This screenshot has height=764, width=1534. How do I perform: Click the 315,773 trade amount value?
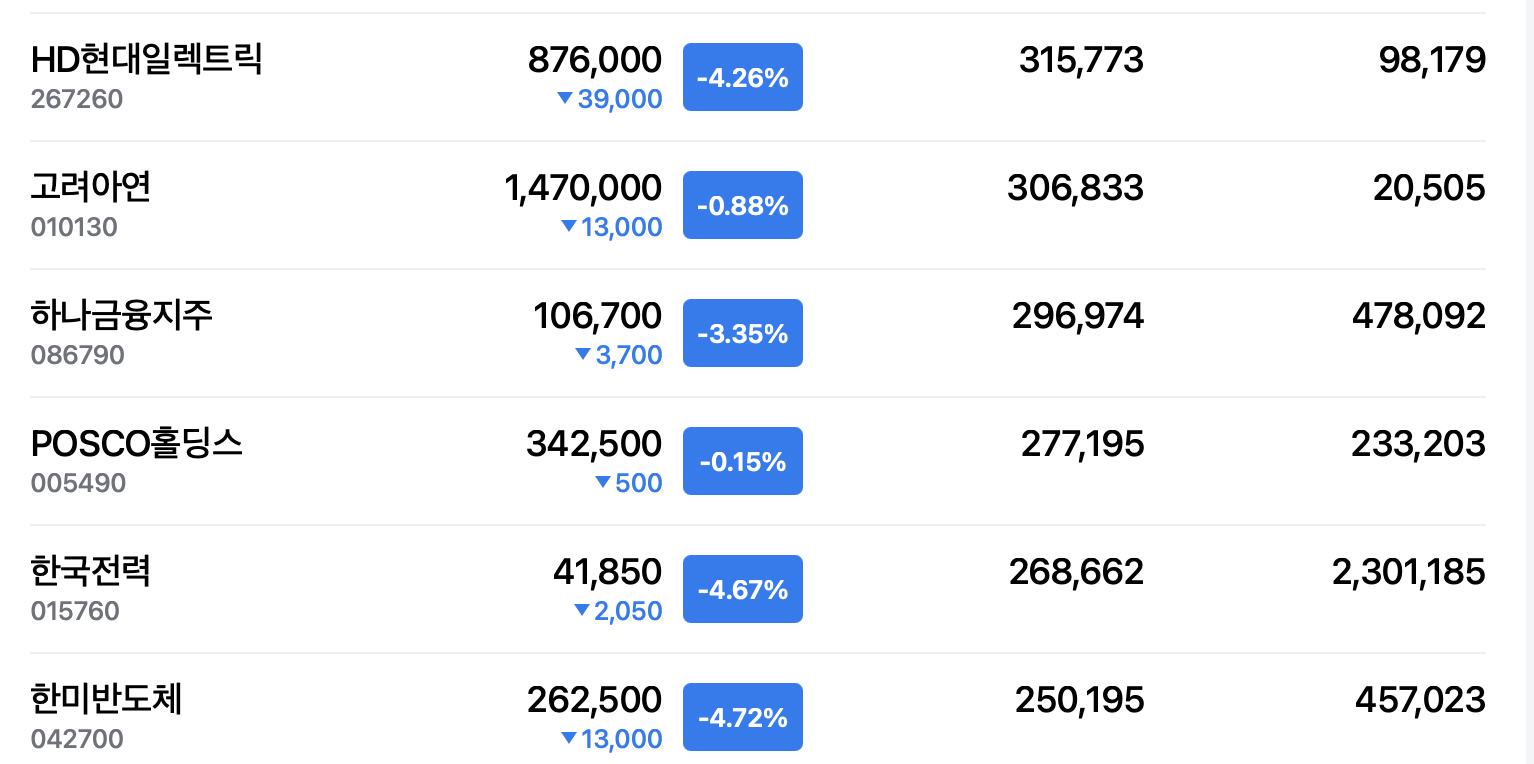1081,60
